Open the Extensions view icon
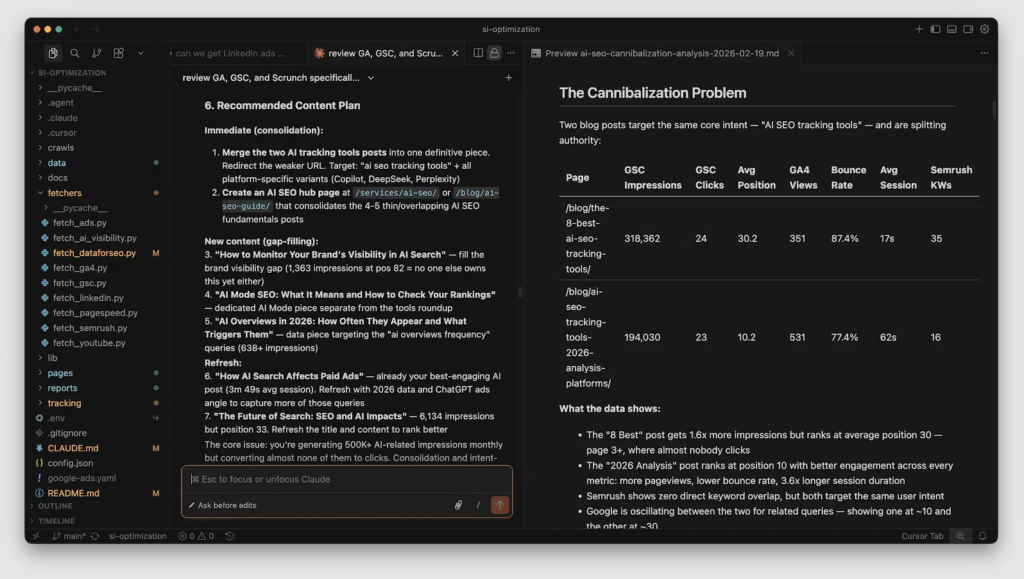Screen dimensions: 1024x579 point(118,53)
